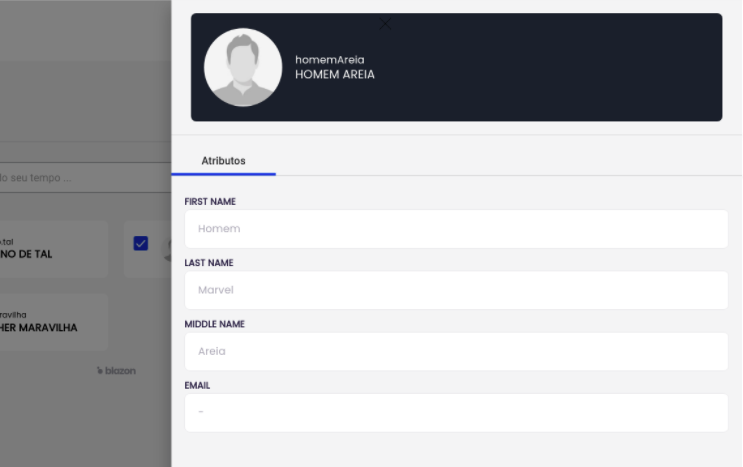Click the EMAIL label
This screenshot has height=467, width=743.
(198, 385)
